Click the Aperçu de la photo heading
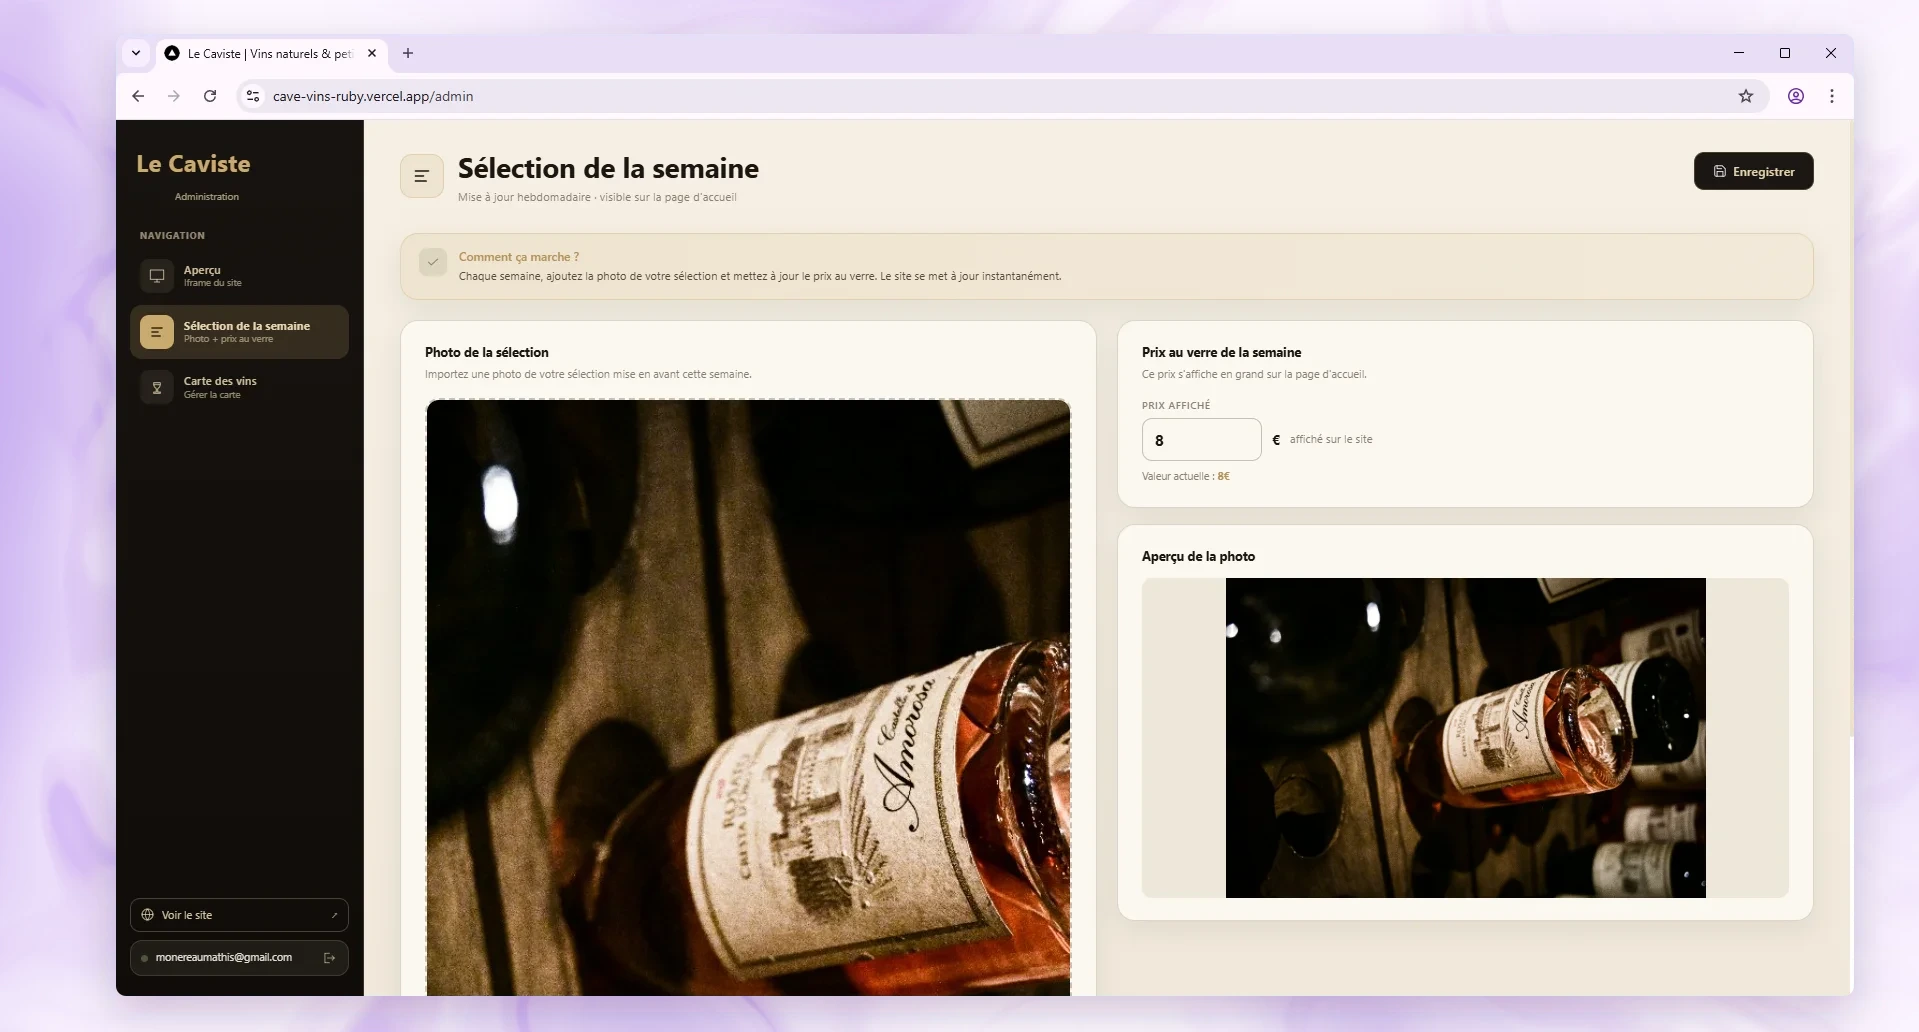Image resolution: width=1919 pixels, height=1032 pixels. coord(1198,556)
